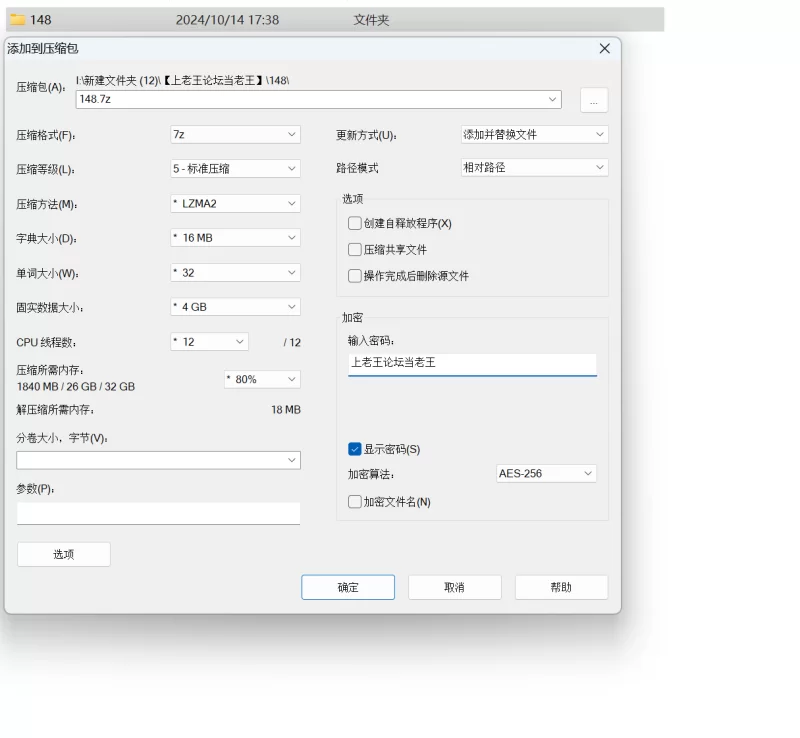Expand the archive name 148.7z dropdown
Image resolution: width=800 pixels, height=738 pixels.
click(552, 99)
